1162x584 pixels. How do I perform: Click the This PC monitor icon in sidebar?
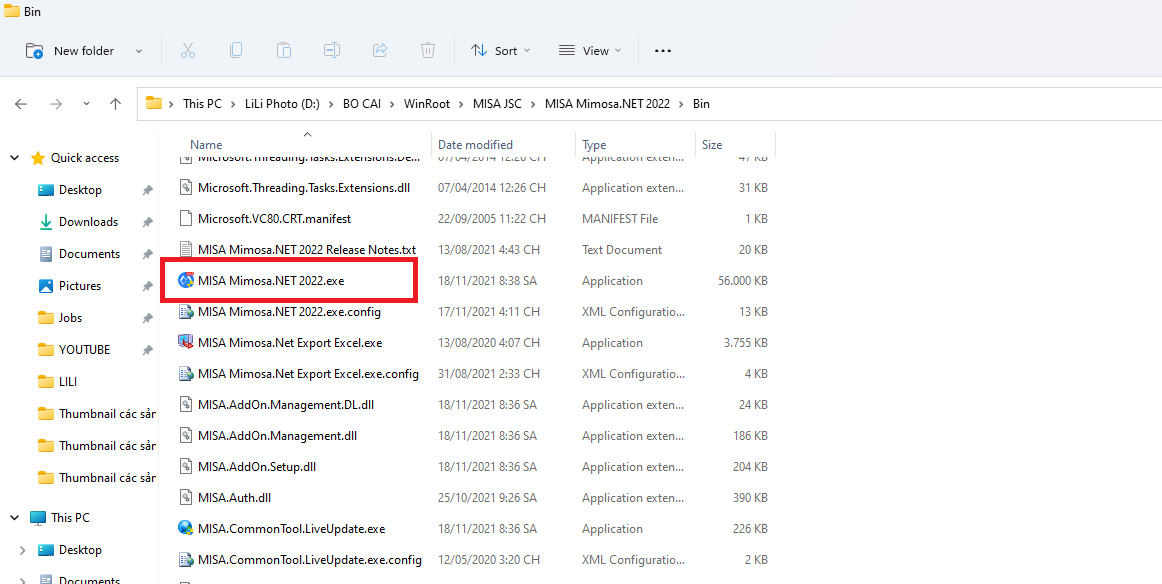[x=37, y=518]
